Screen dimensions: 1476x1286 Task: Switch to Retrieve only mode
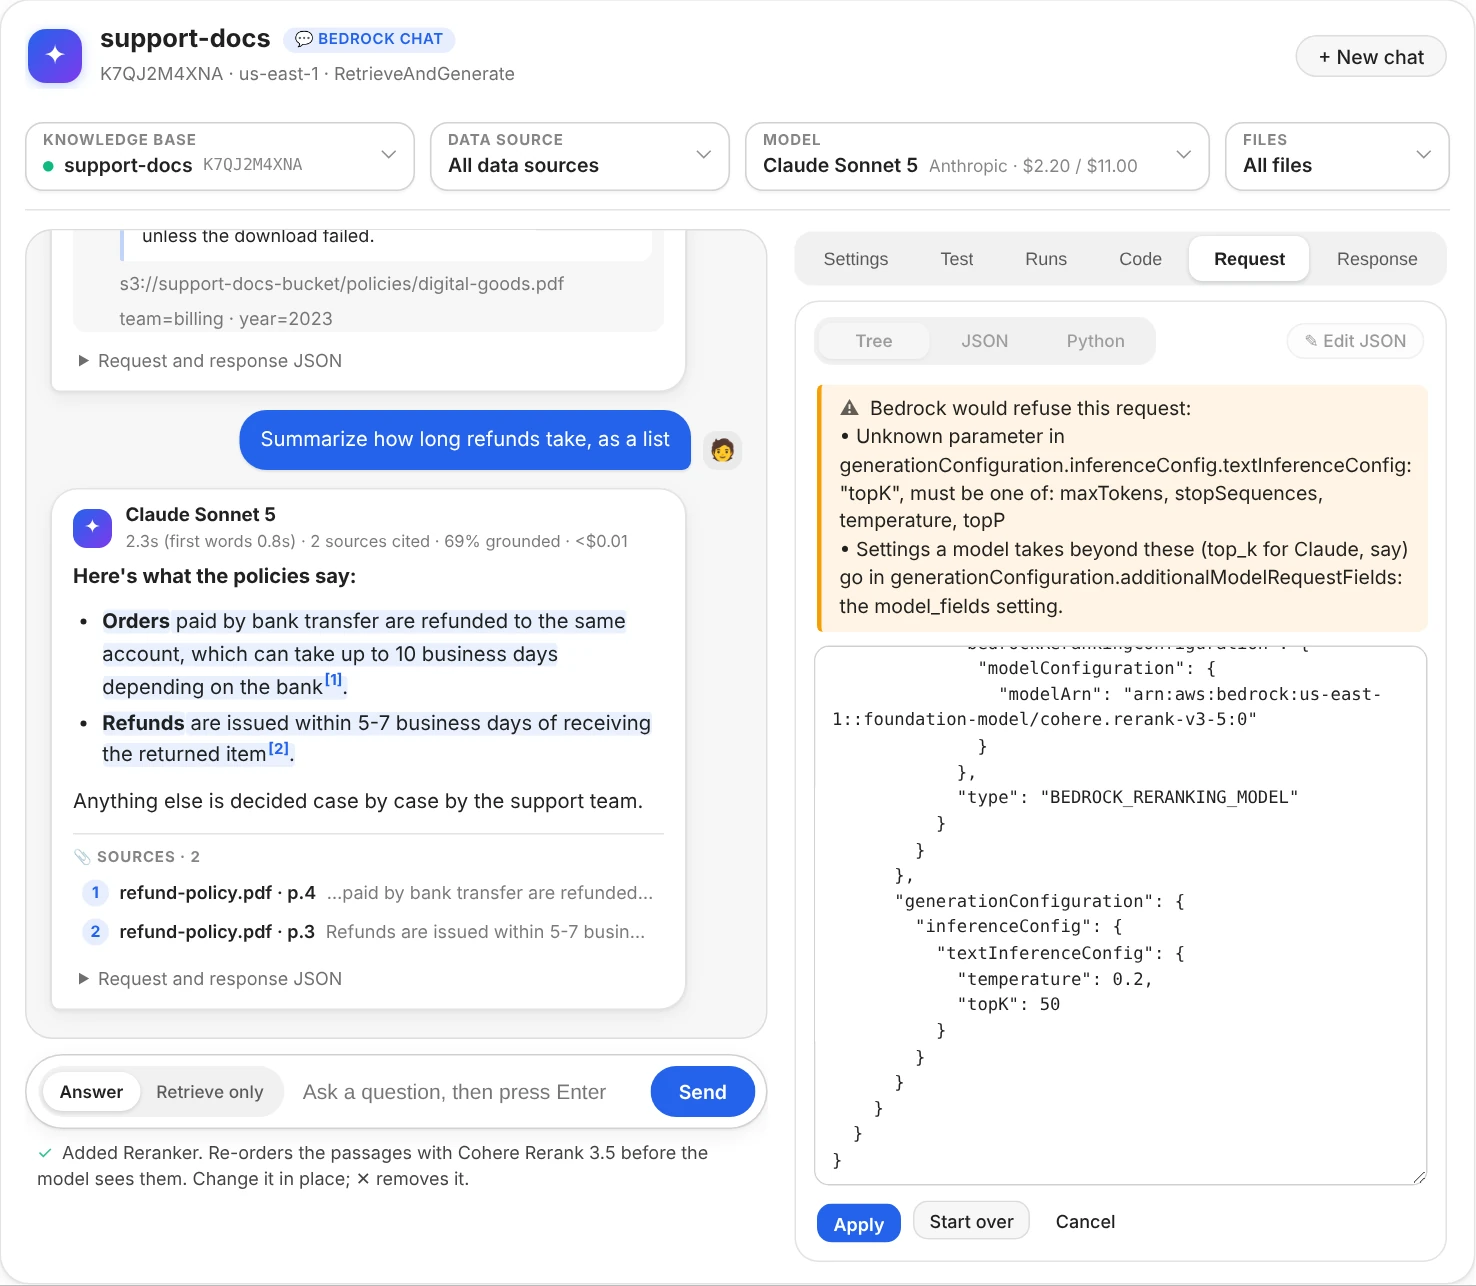[x=210, y=1092]
